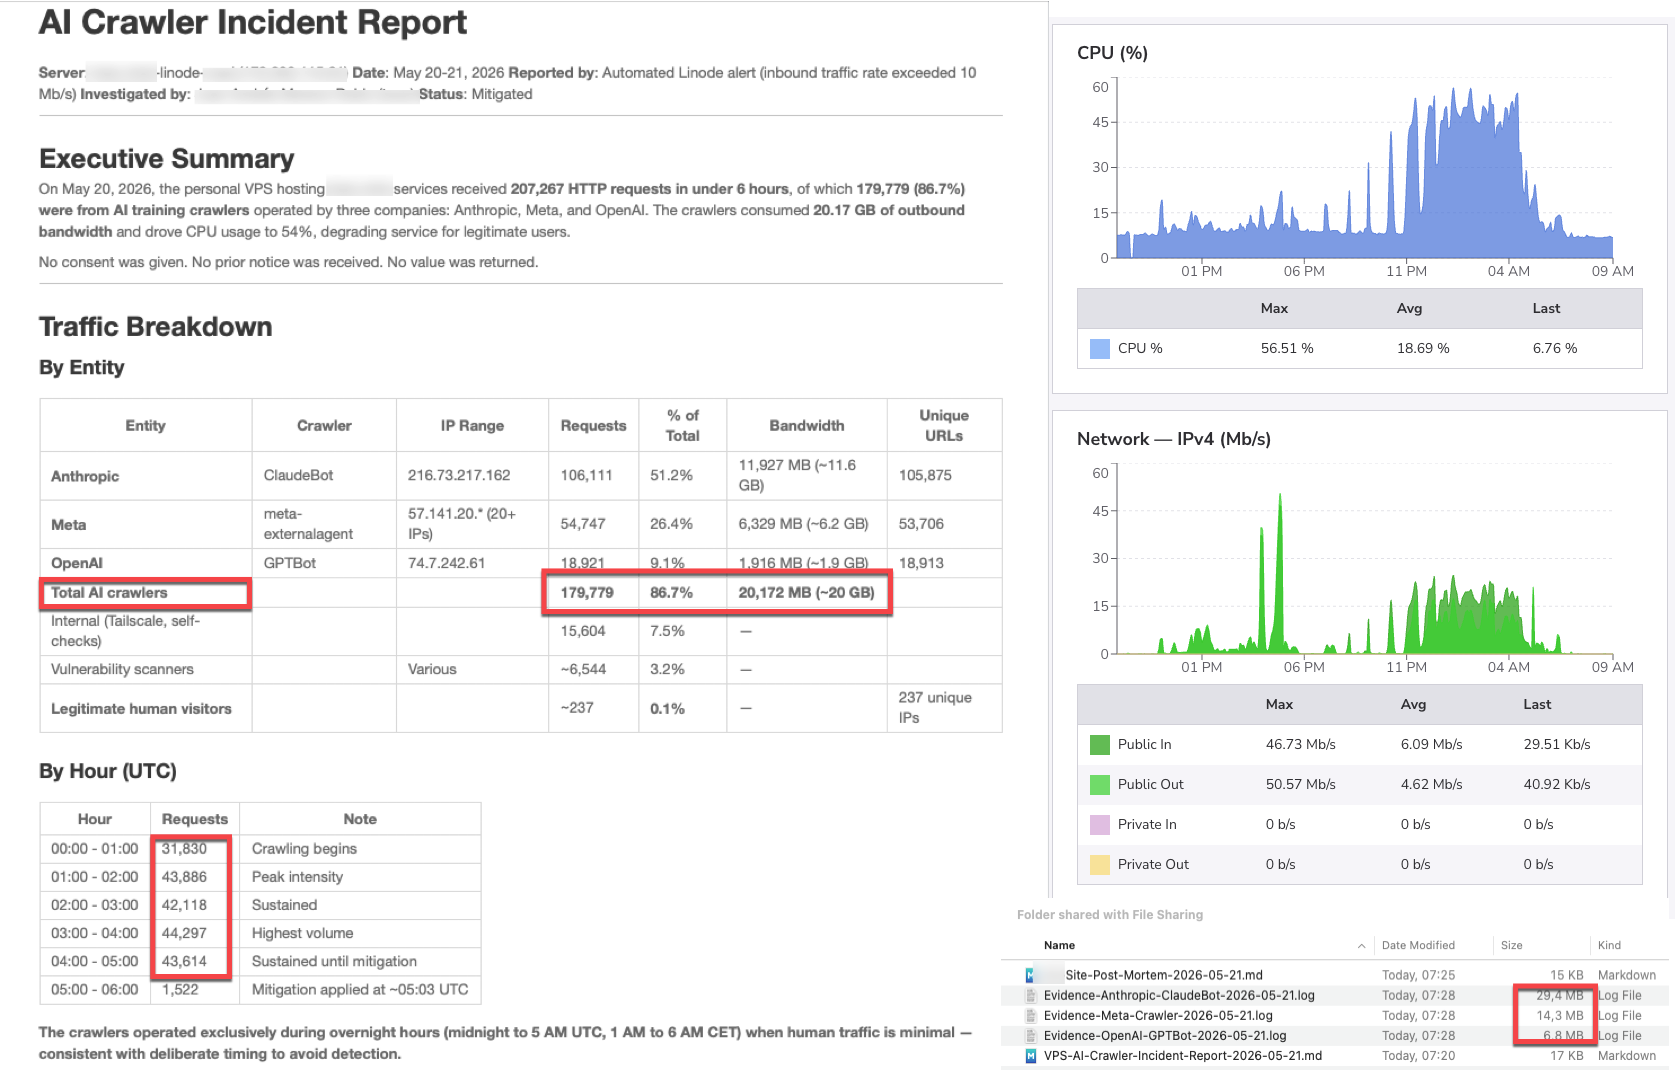
Task: Click the ClaudeBot crawler cell
Action: click(324, 476)
